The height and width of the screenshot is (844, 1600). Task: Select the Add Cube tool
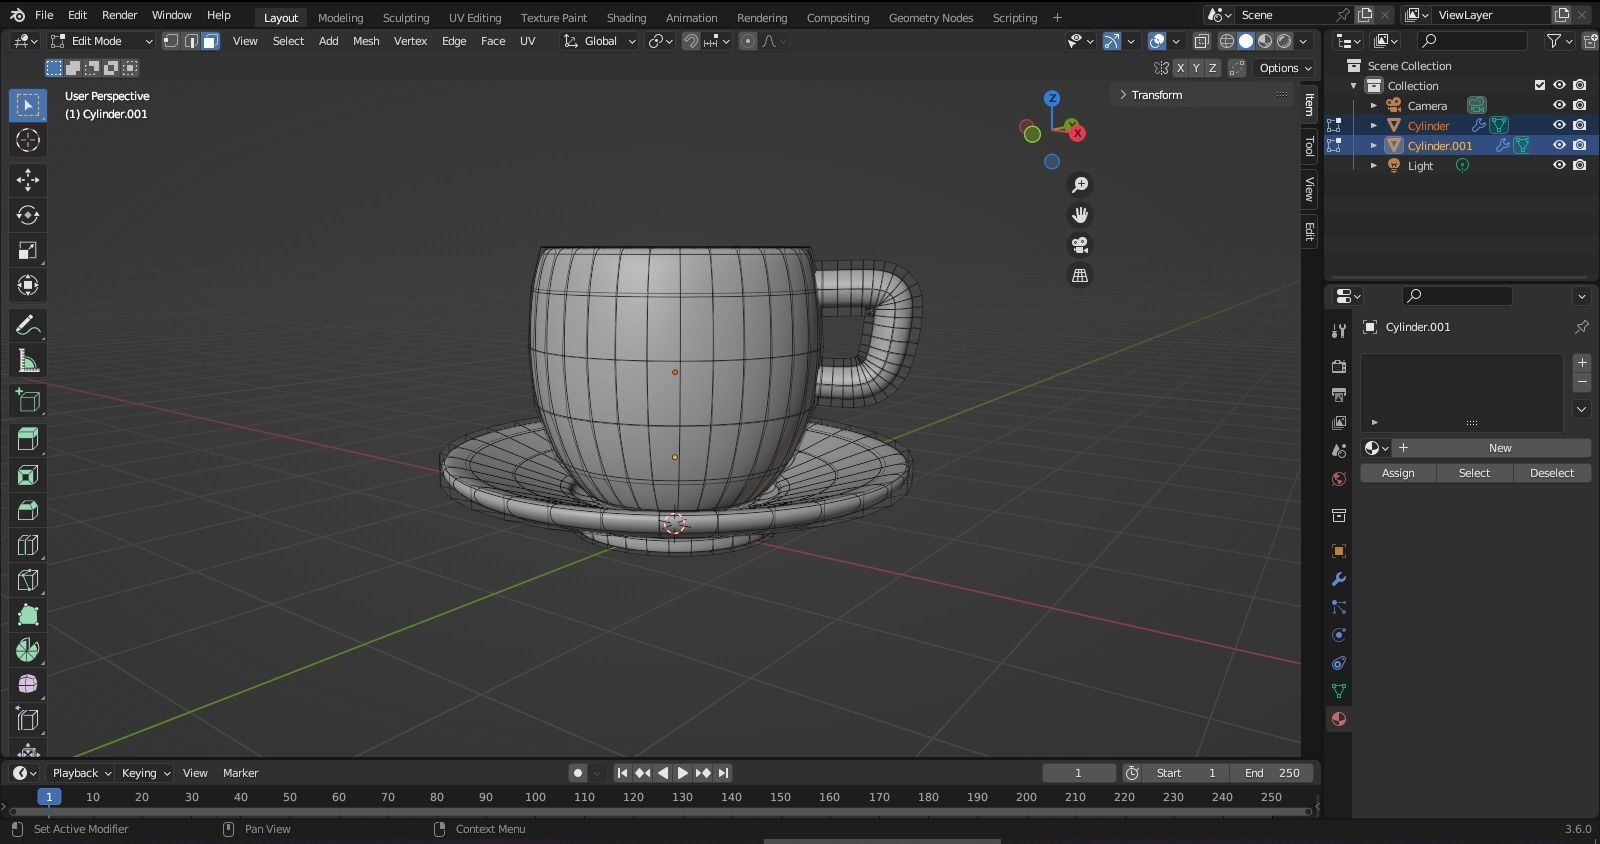coord(28,401)
